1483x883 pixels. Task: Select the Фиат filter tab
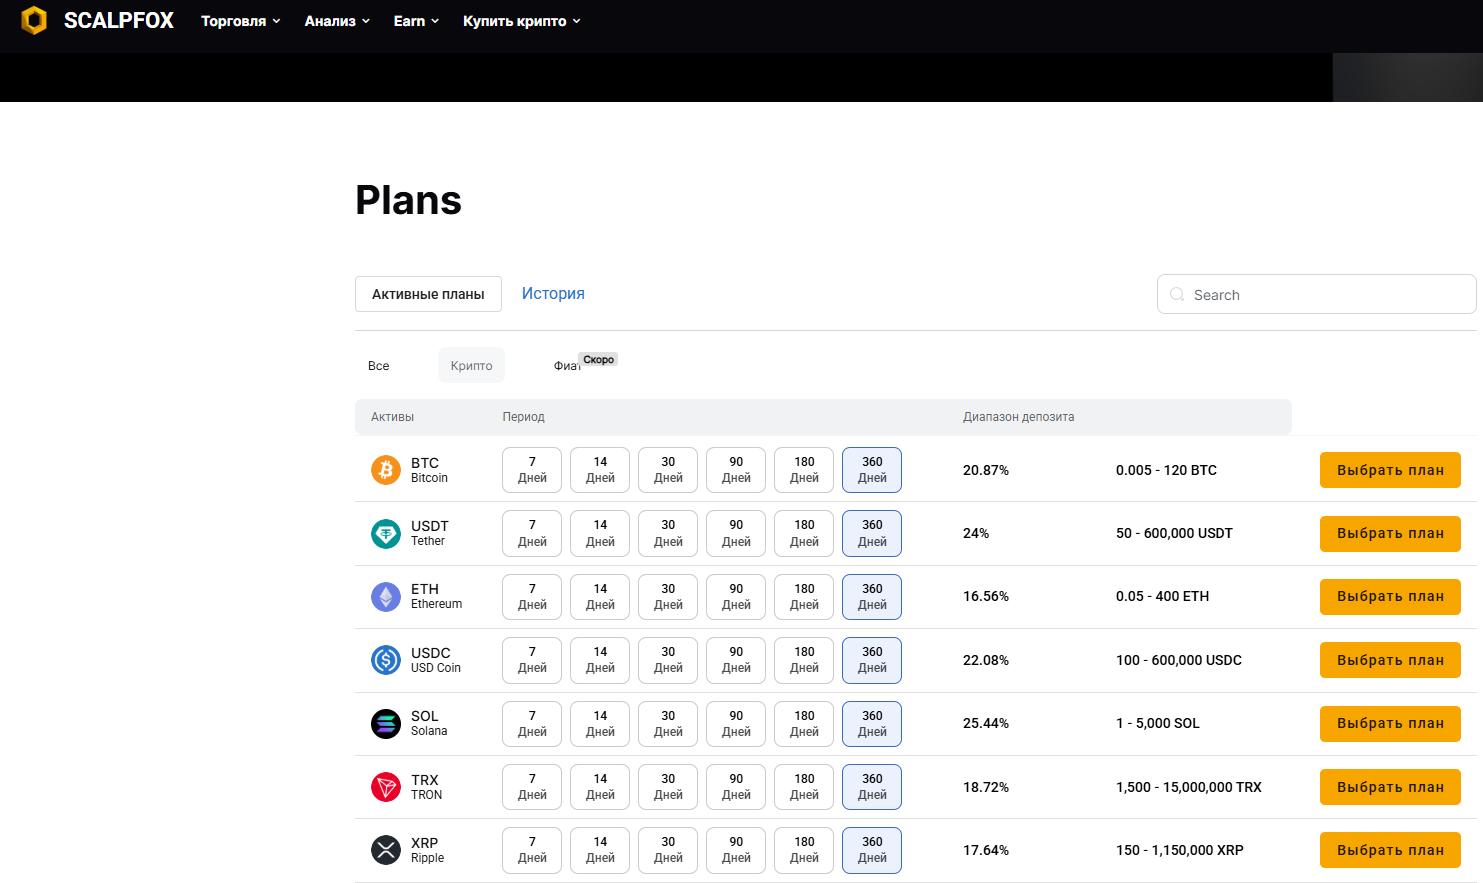tap(567, 366)
